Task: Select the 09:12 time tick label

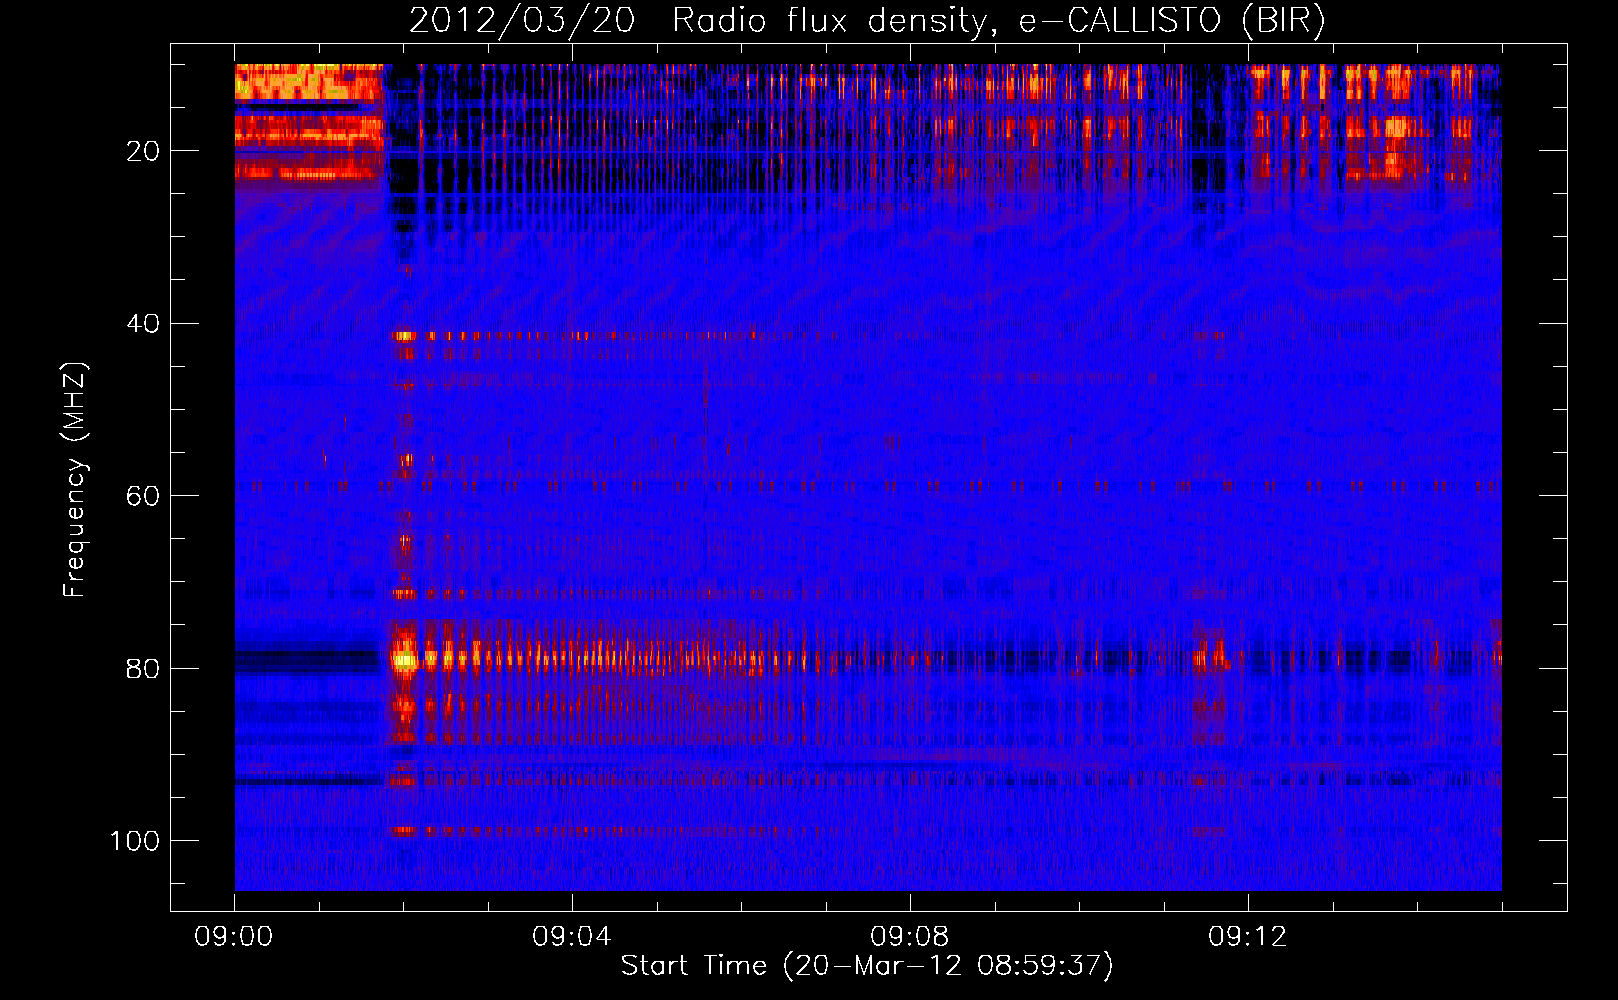Action: pos(1248,937)
